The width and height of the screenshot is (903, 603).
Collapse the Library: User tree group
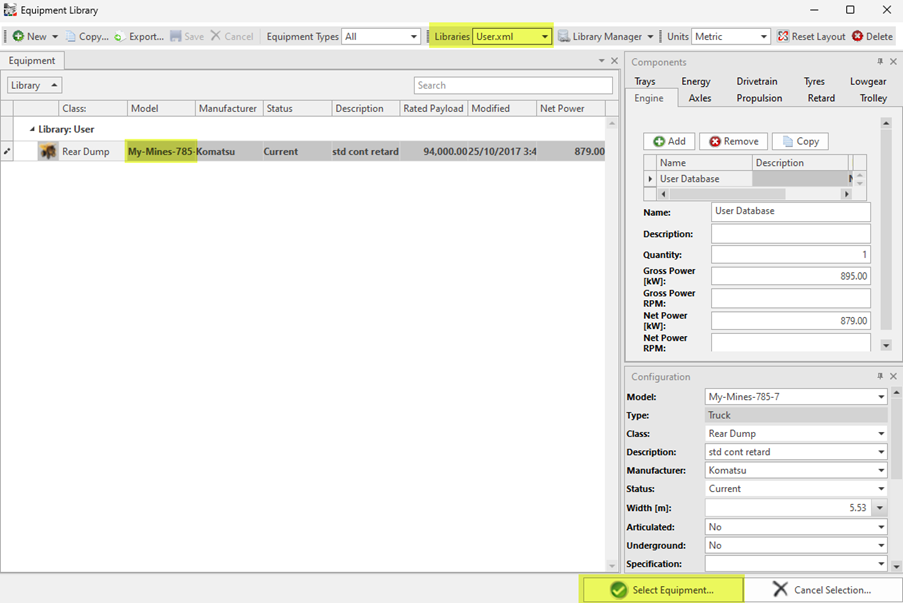[31, 129]
